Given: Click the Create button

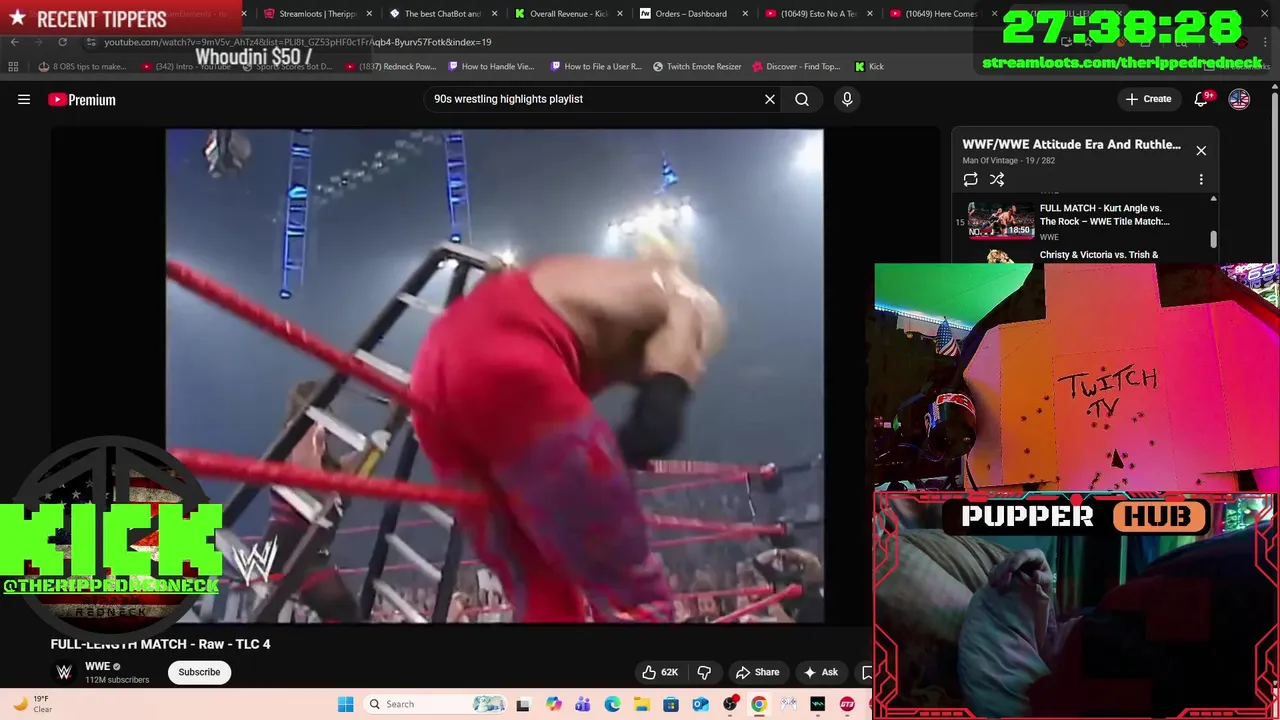Looking at the screenshot, I should tap(1148, 99).
